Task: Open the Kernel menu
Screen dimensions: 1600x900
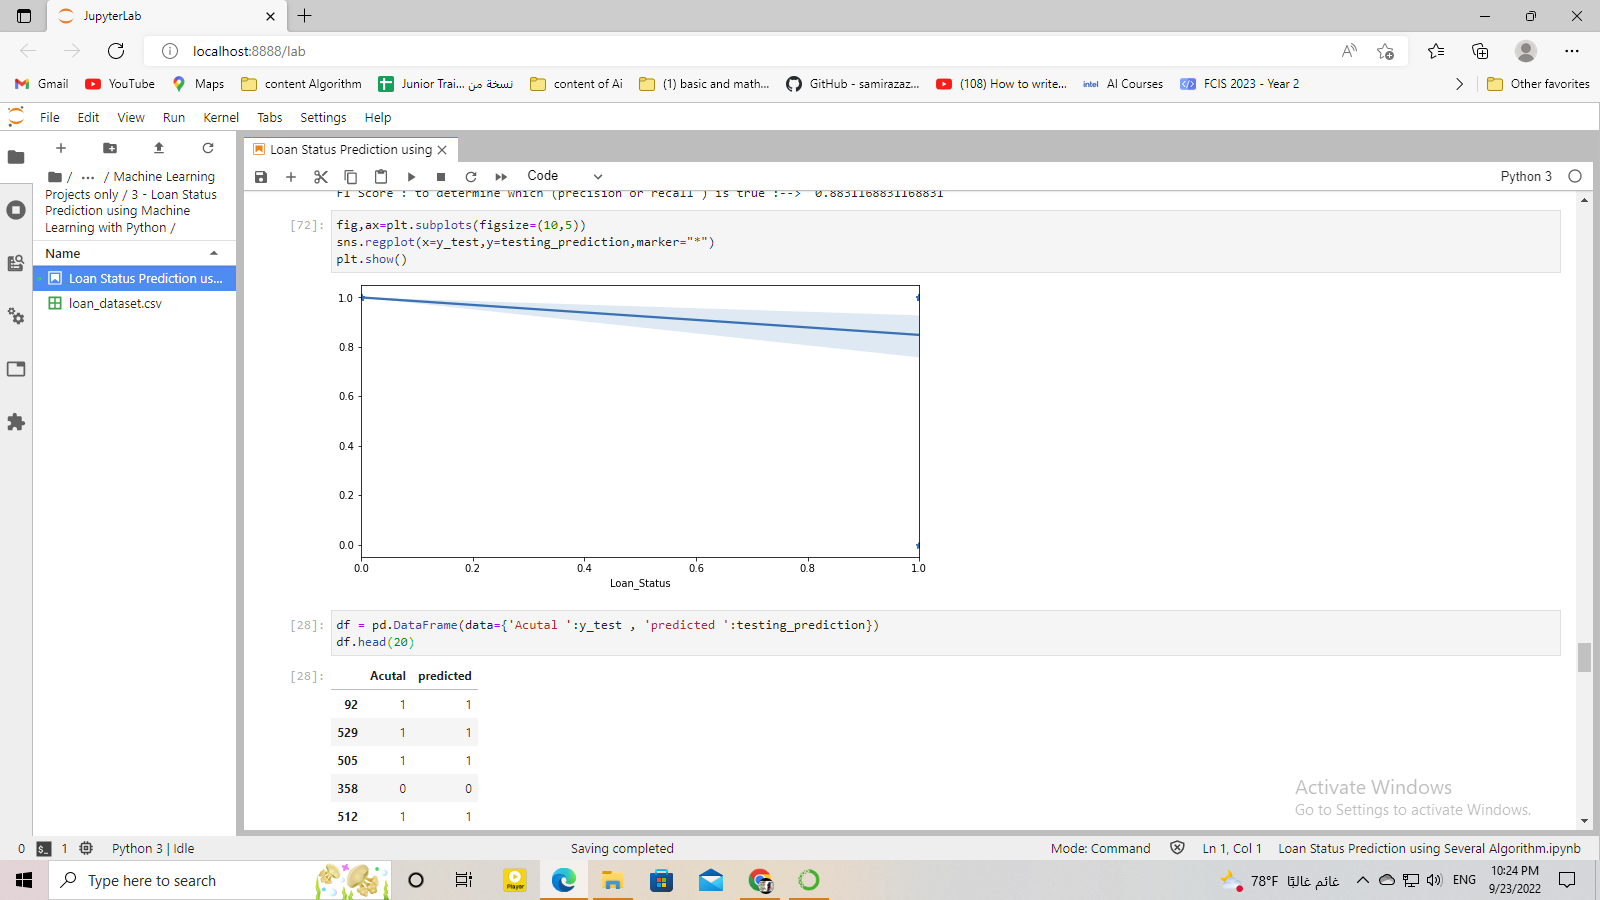Action: pos(220,117)
